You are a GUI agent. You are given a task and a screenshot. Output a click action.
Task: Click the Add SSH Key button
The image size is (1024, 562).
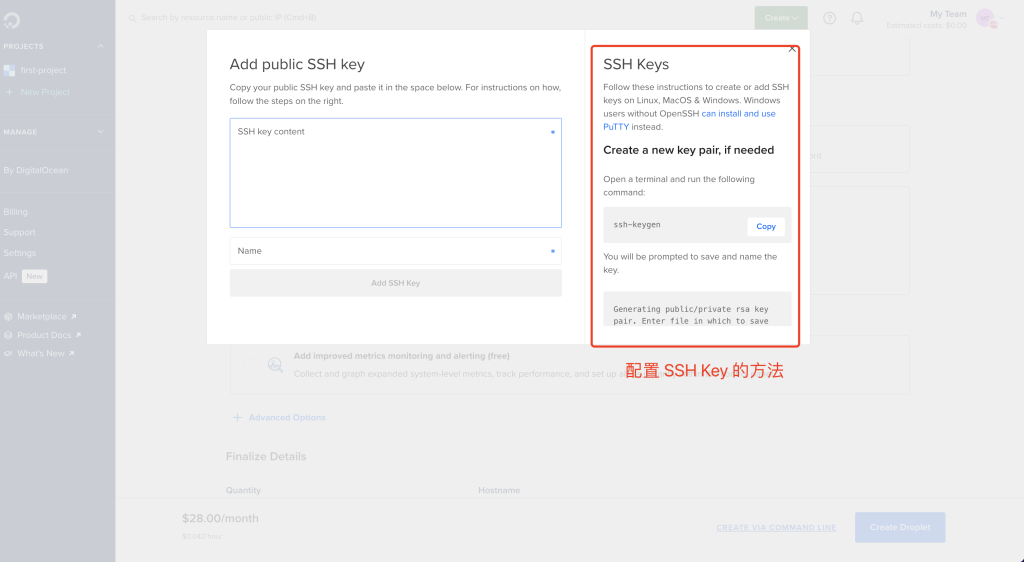pos(396,283)
